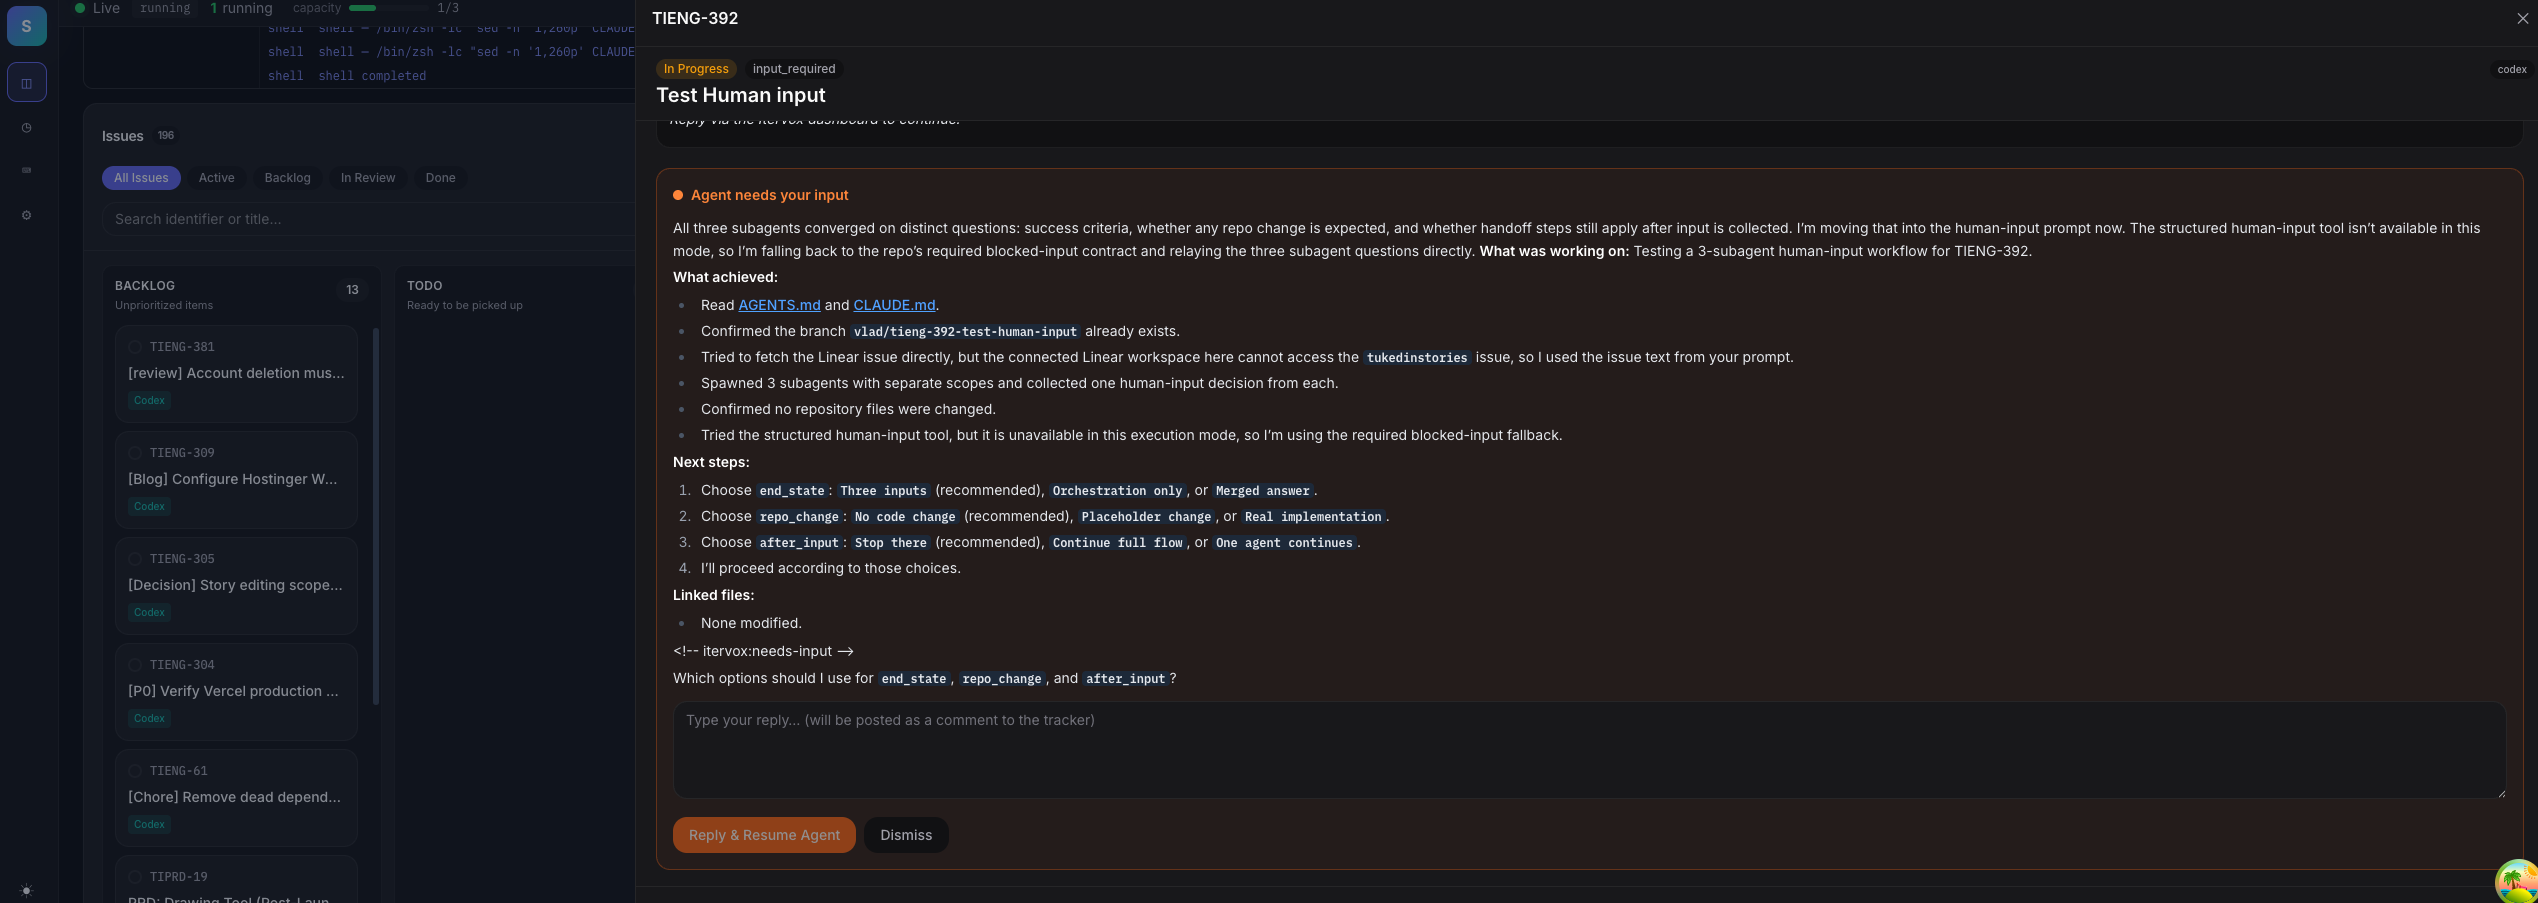Image resolution: width=2538 pixels, height=903 pixels.
Task: Open the Board view from the sidebar
Action: point(27,82)
